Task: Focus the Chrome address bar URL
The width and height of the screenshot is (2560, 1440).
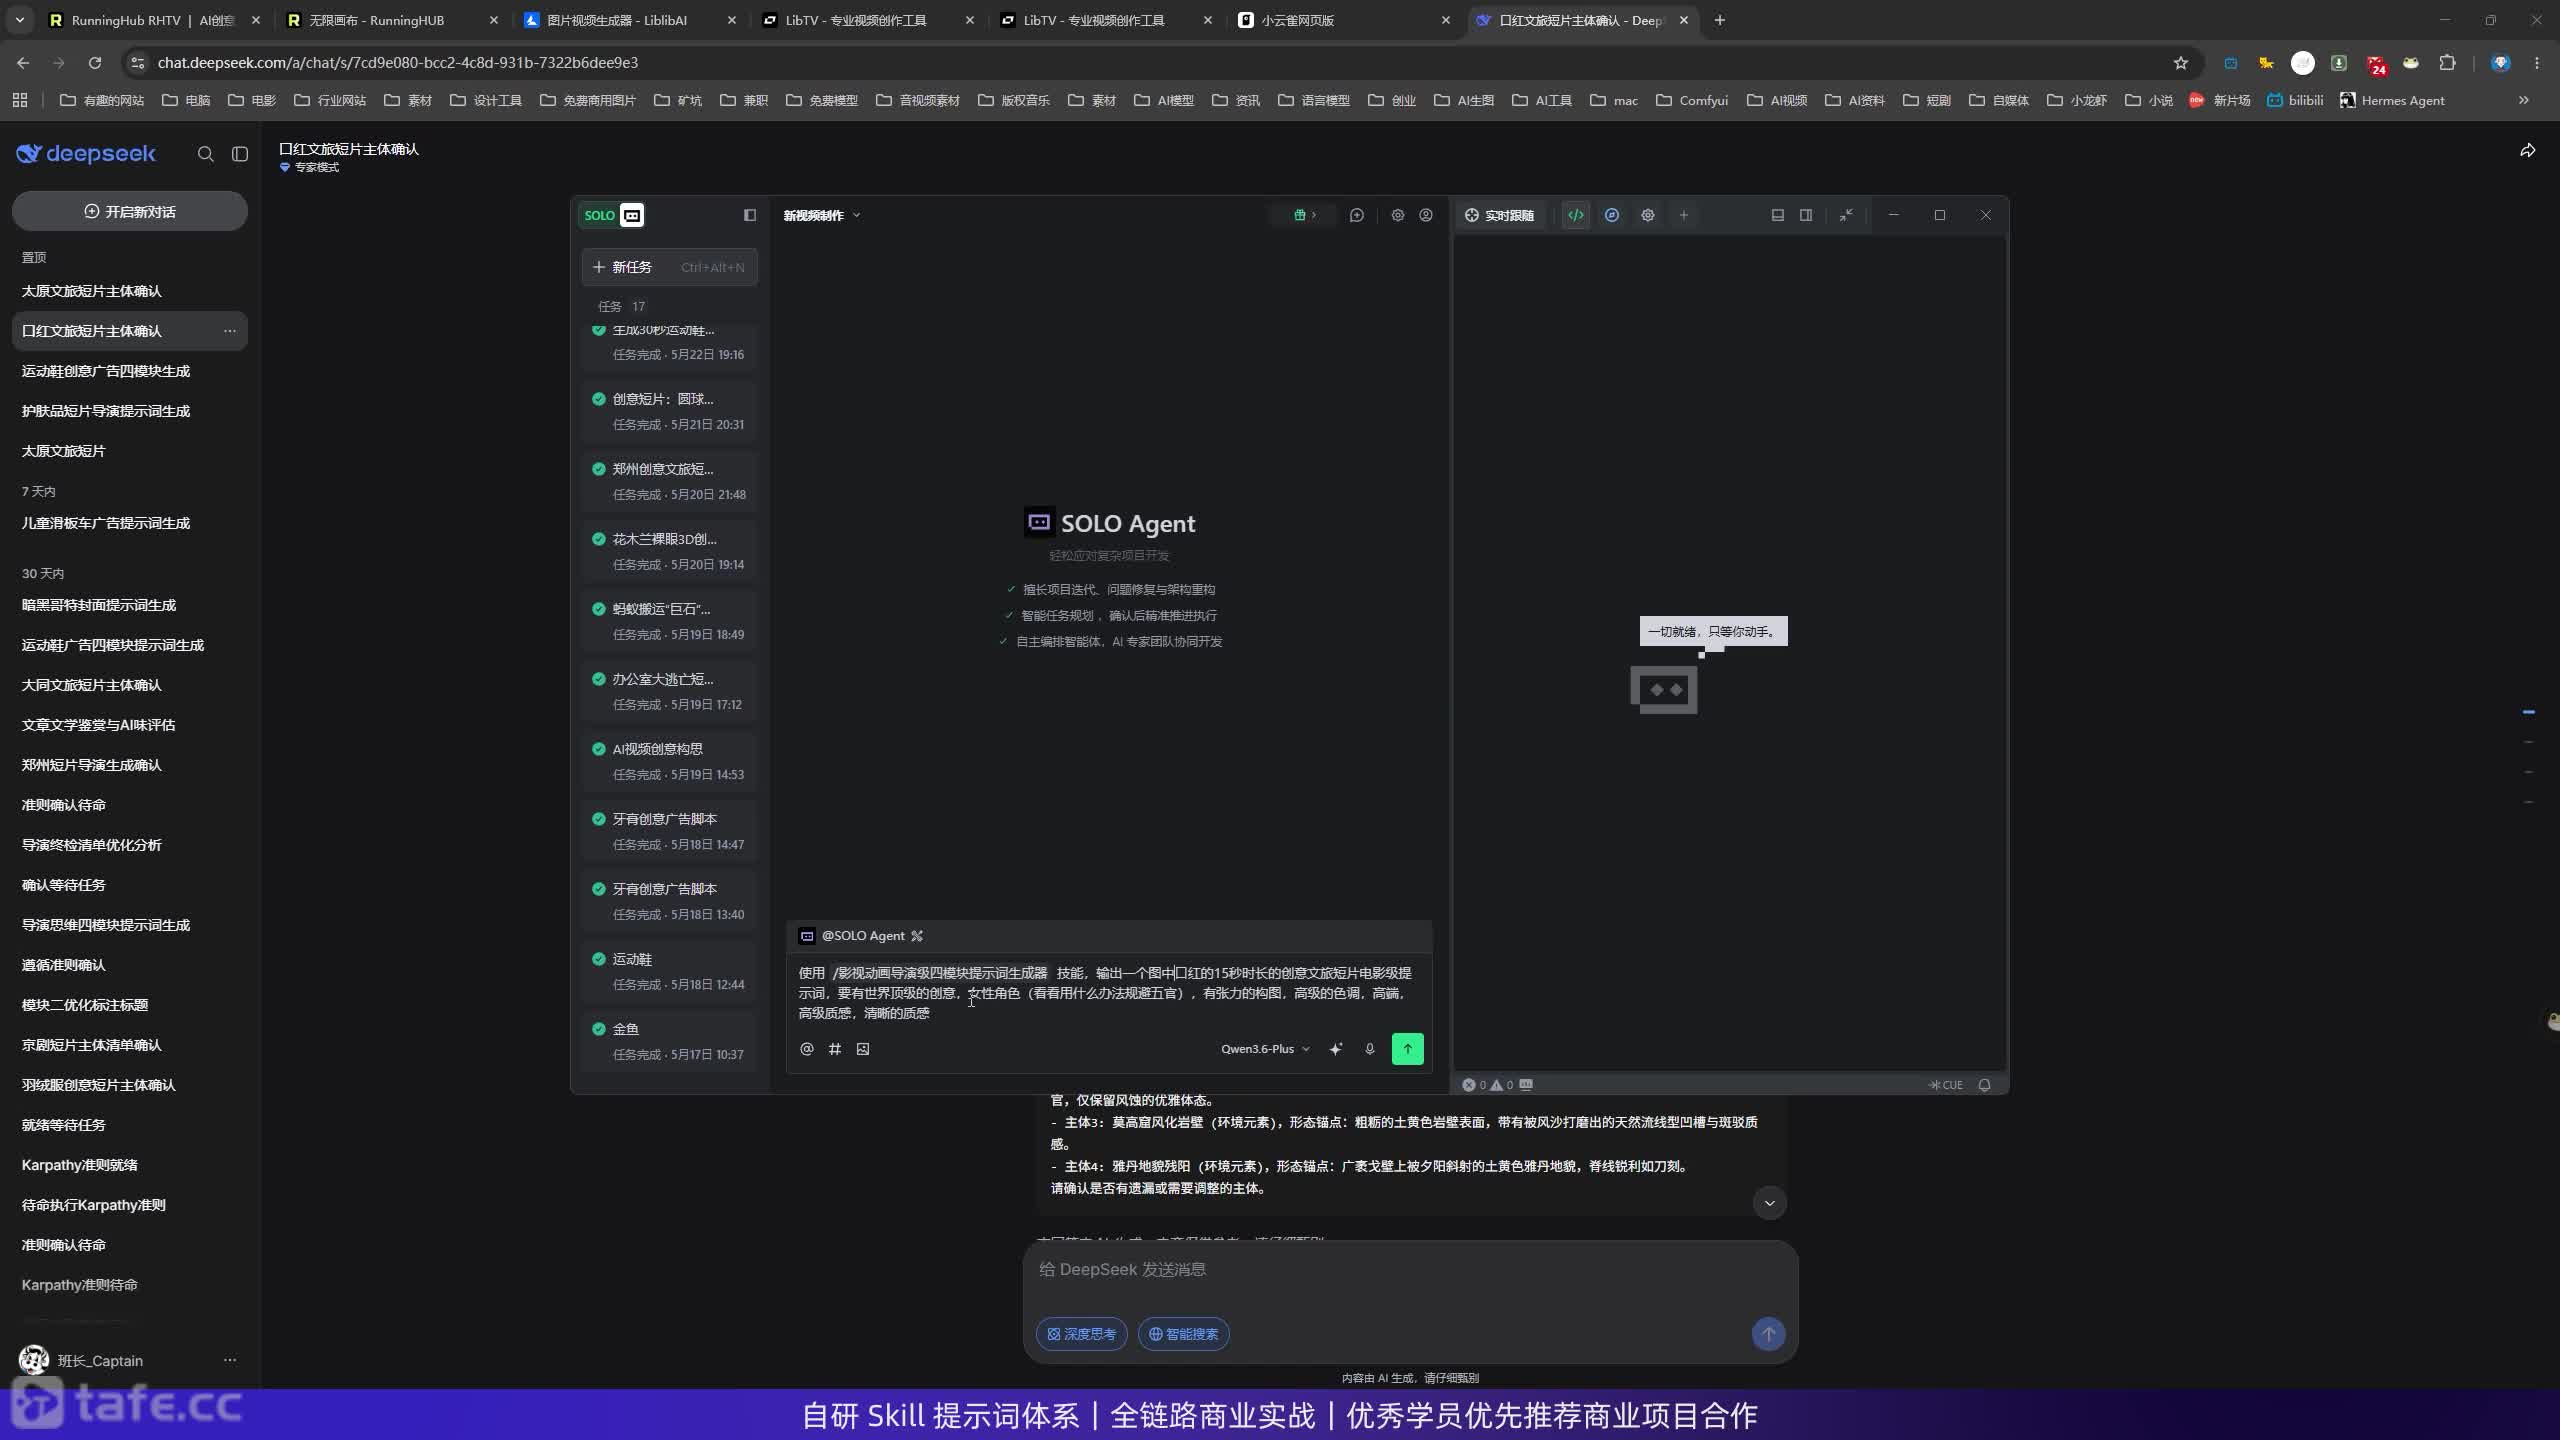Action: [1150, 63]
